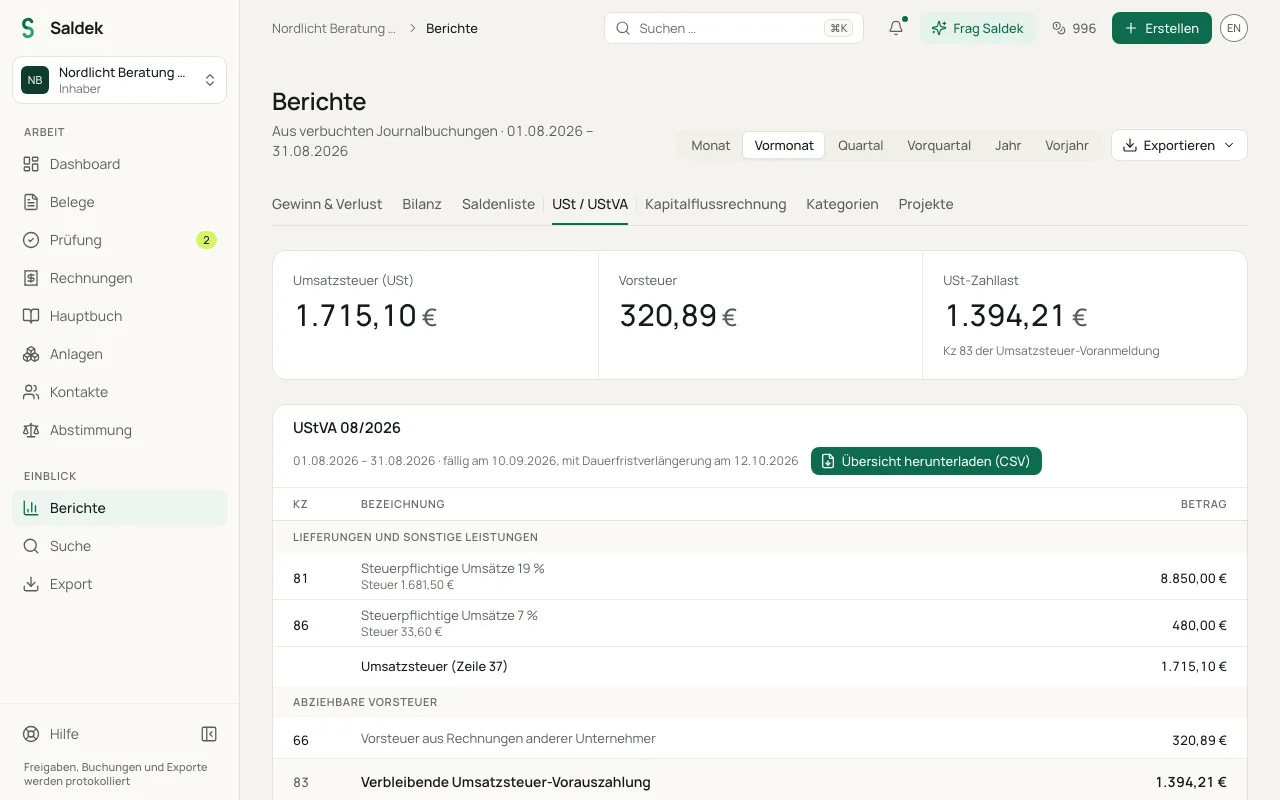Switch language with the EN button
1280x800 pixels.
click(1234, 28)
